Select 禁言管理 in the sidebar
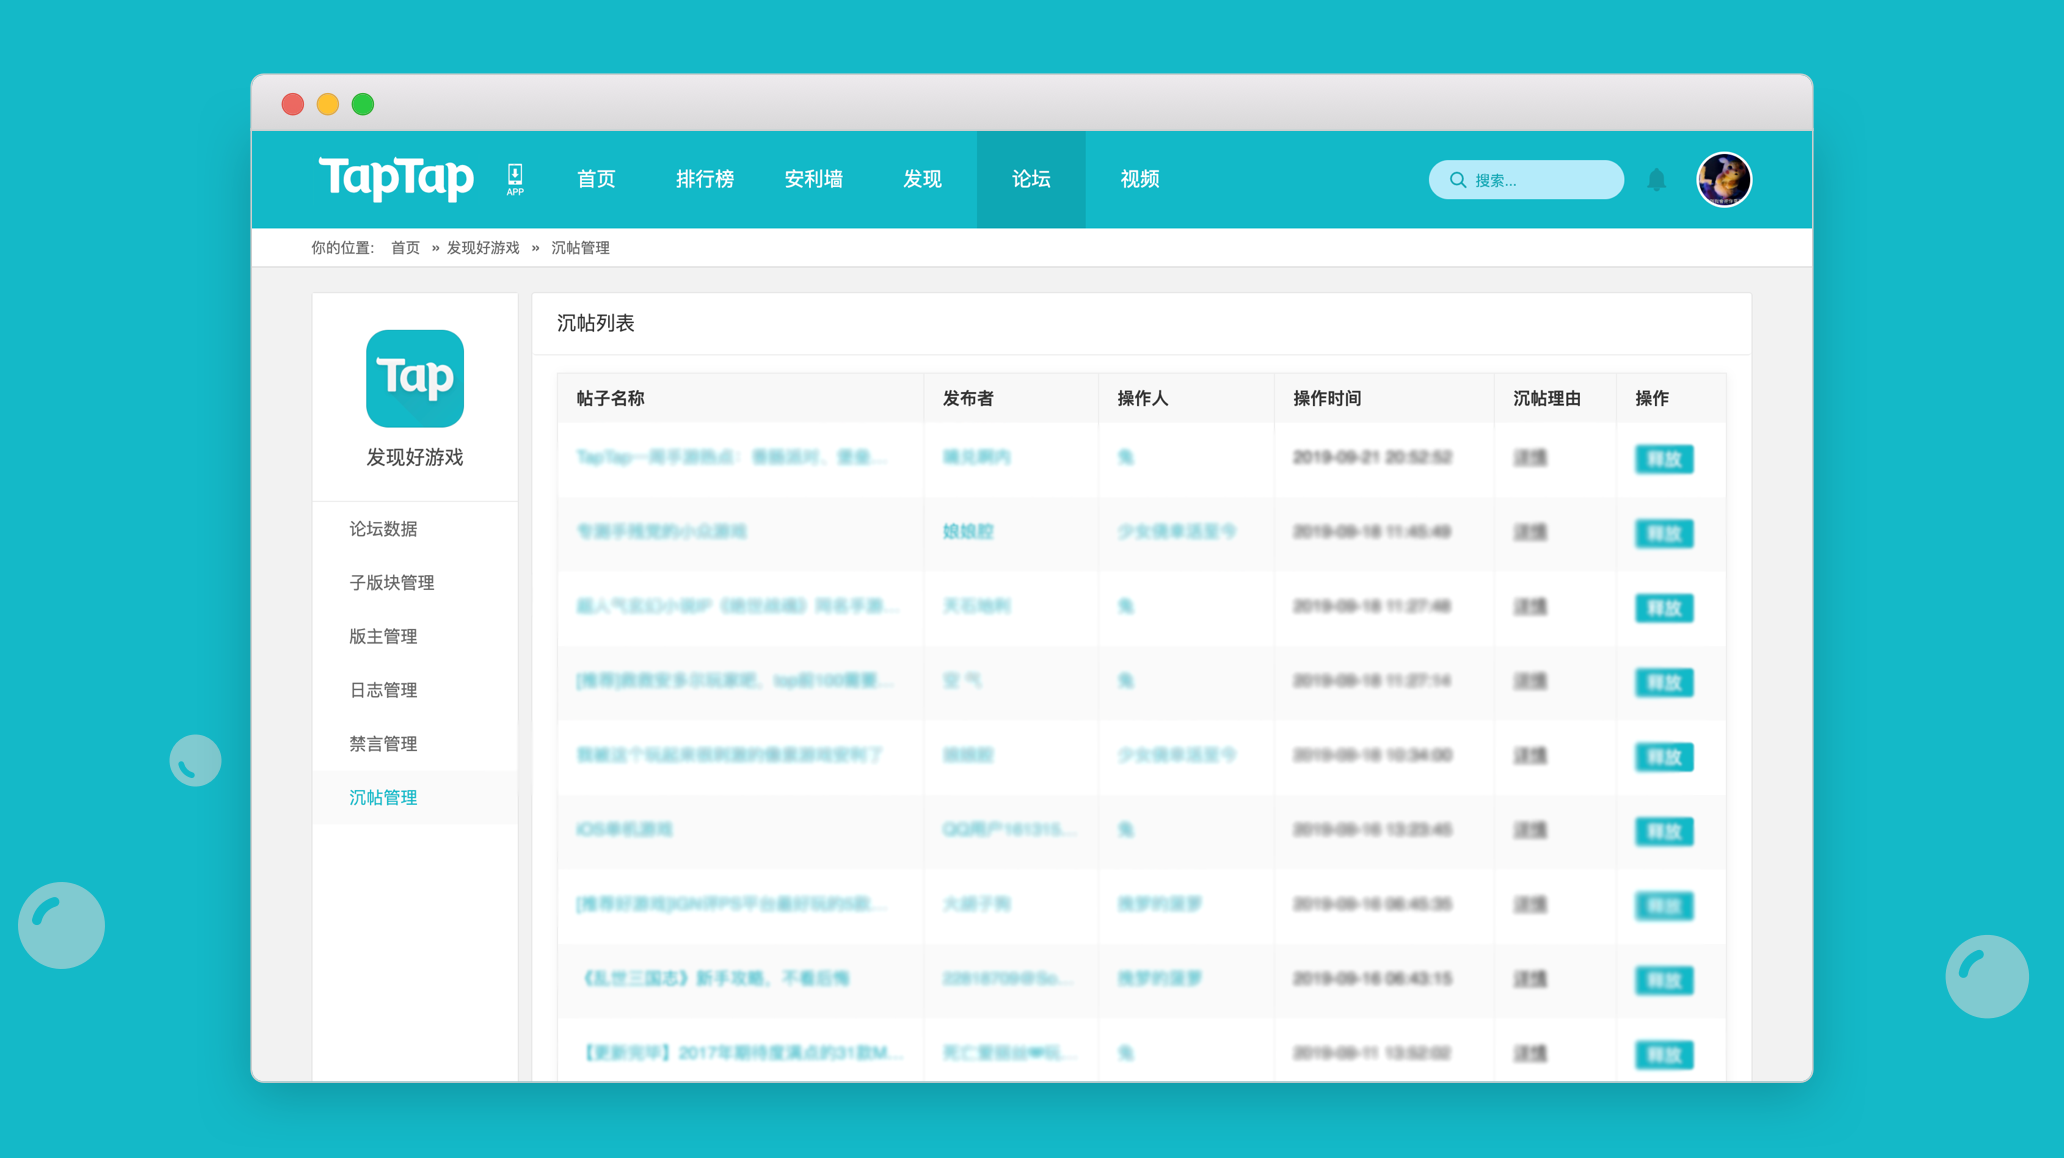The width and height of the screenshot is (2064, 1158). [383, 744]
